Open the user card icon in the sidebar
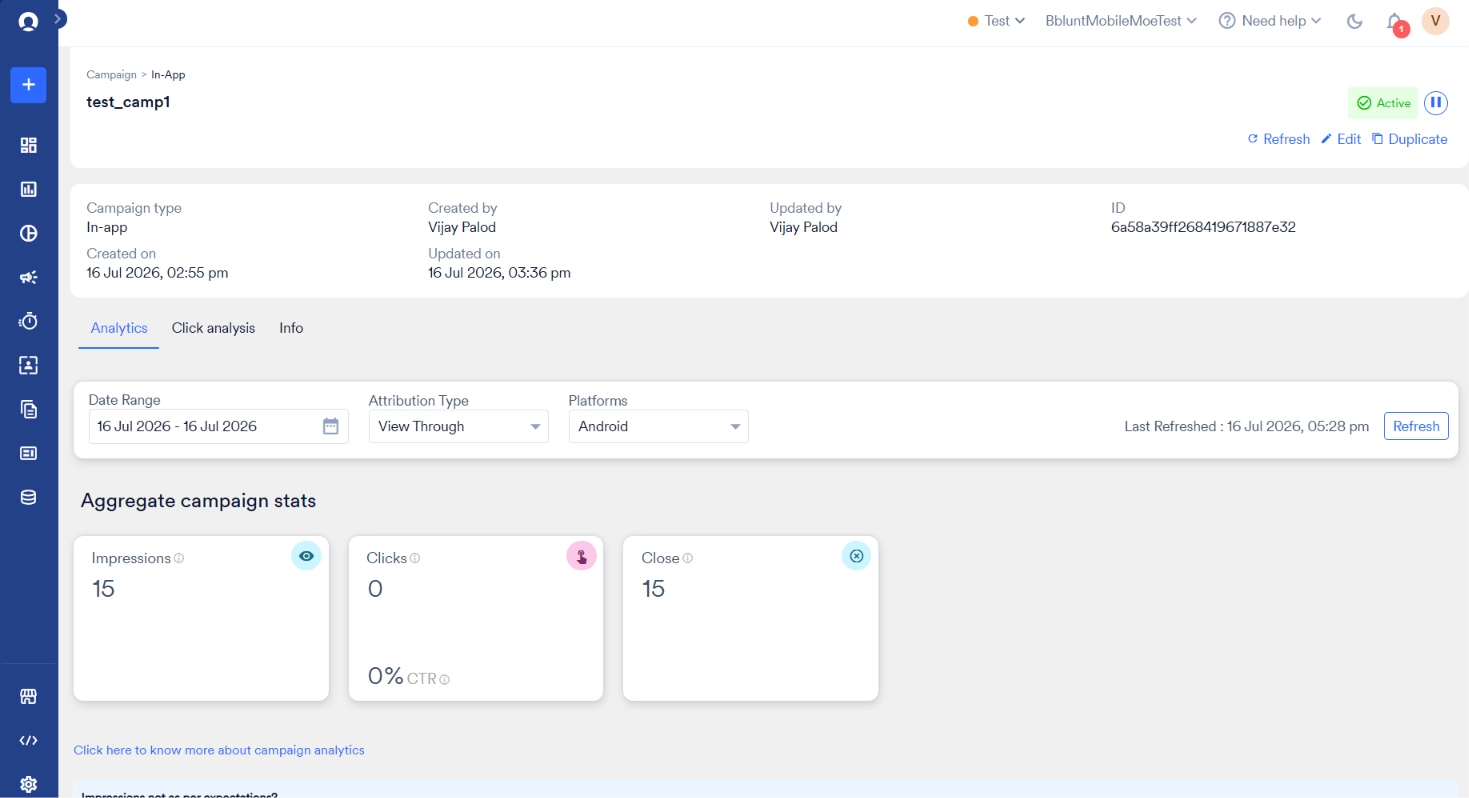 tap(28, 365)
